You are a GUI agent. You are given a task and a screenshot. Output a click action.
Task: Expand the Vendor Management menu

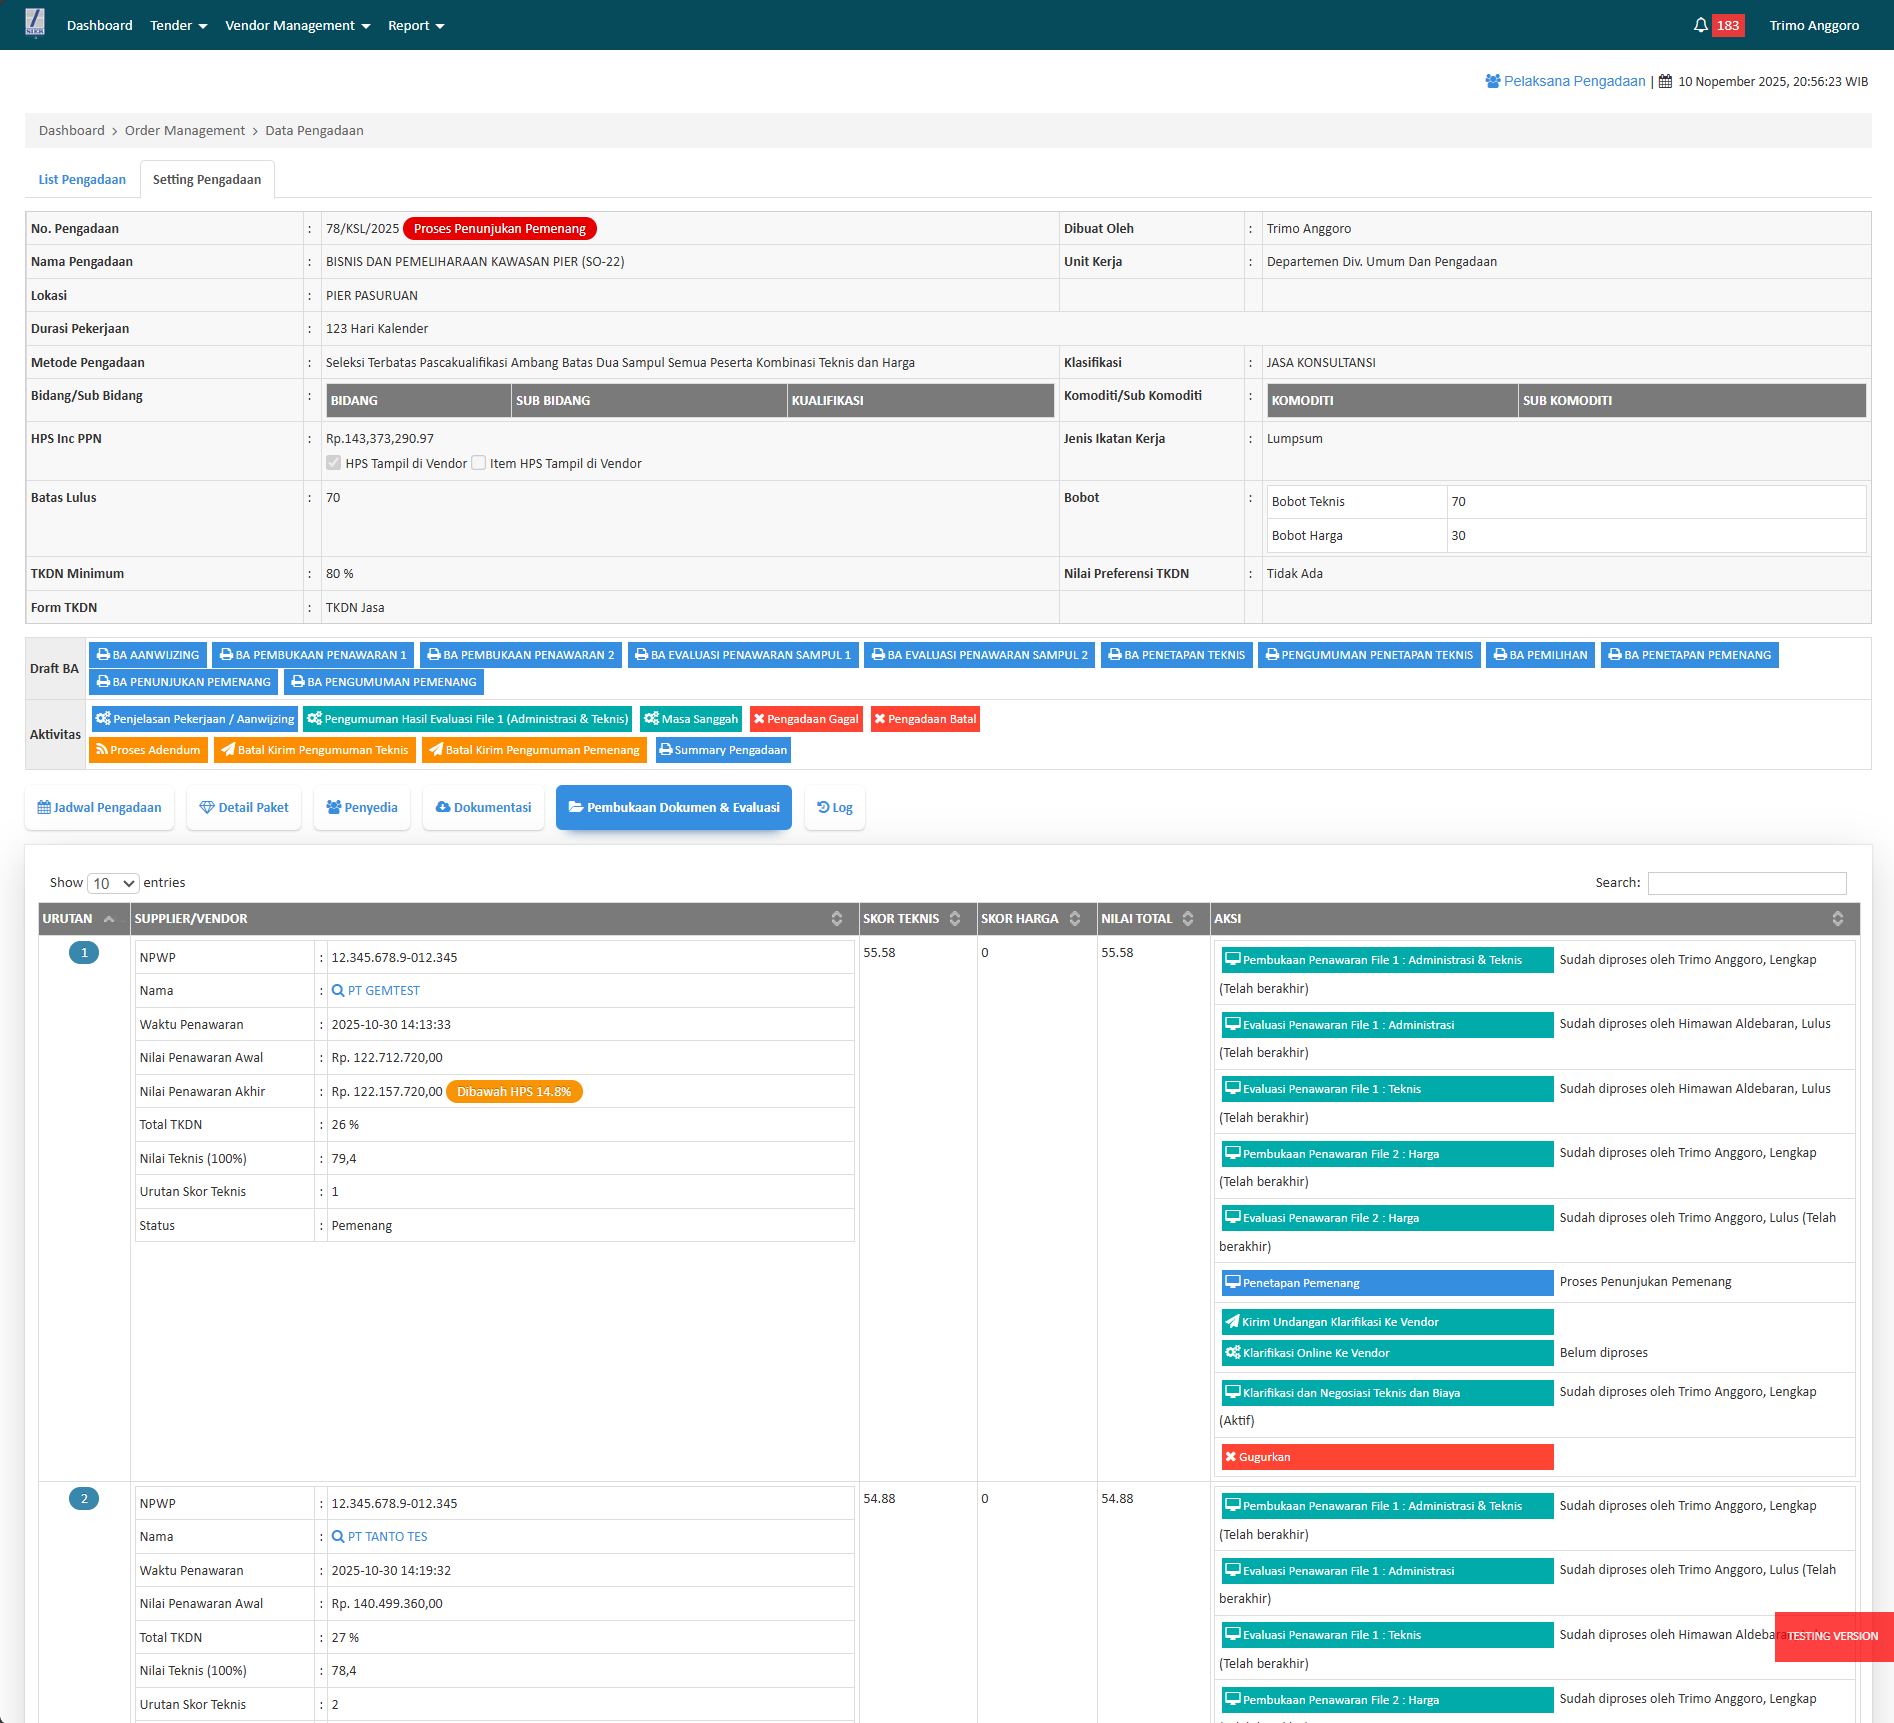(x=297, y=25)
